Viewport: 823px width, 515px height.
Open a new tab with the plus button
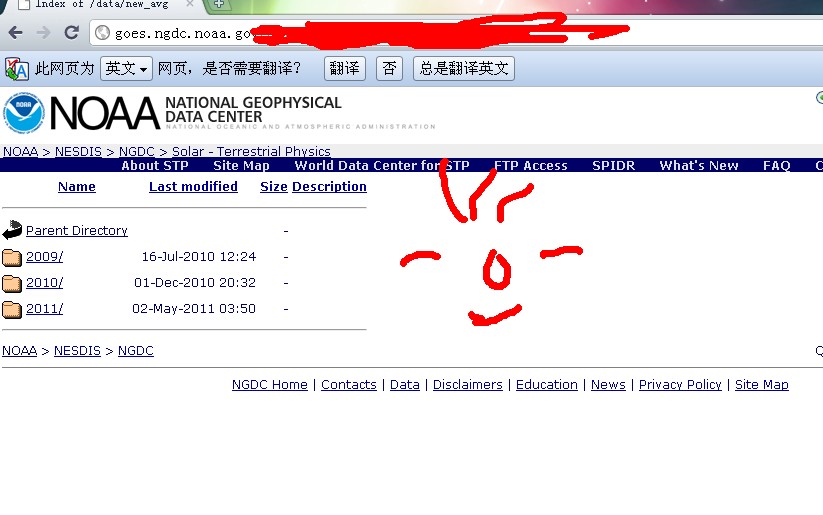tap(219, 4)
